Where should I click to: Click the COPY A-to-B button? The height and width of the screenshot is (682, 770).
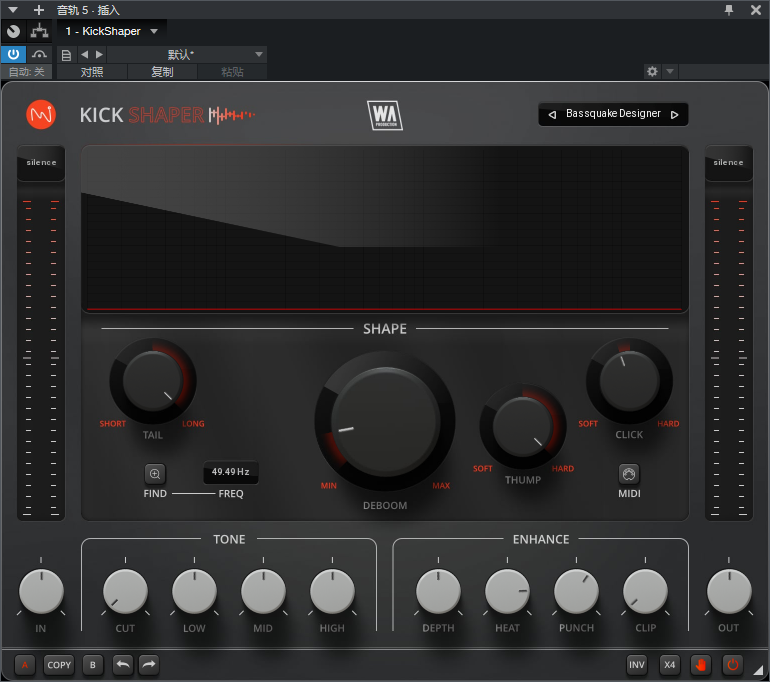click(59, 665)
